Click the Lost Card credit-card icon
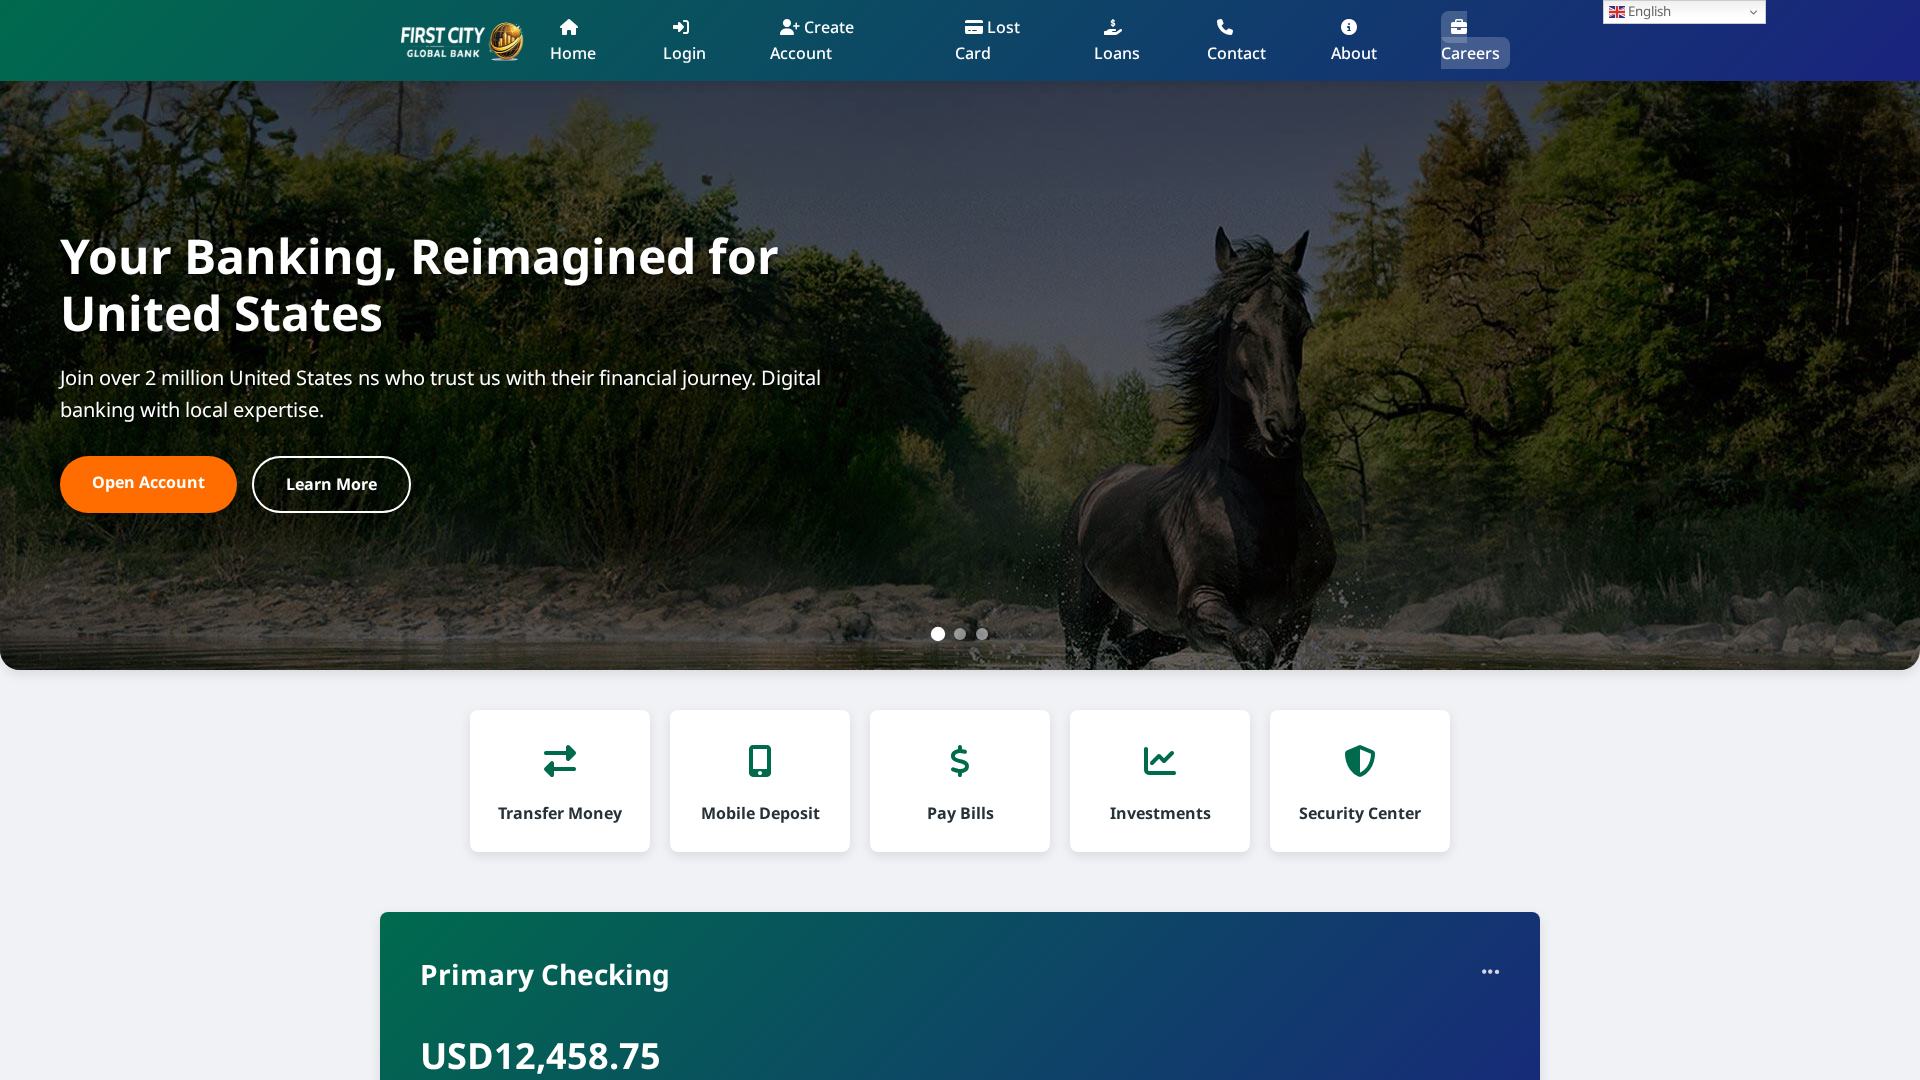The width and height of the screenshot is (1920, 1080). click(974, 27)
